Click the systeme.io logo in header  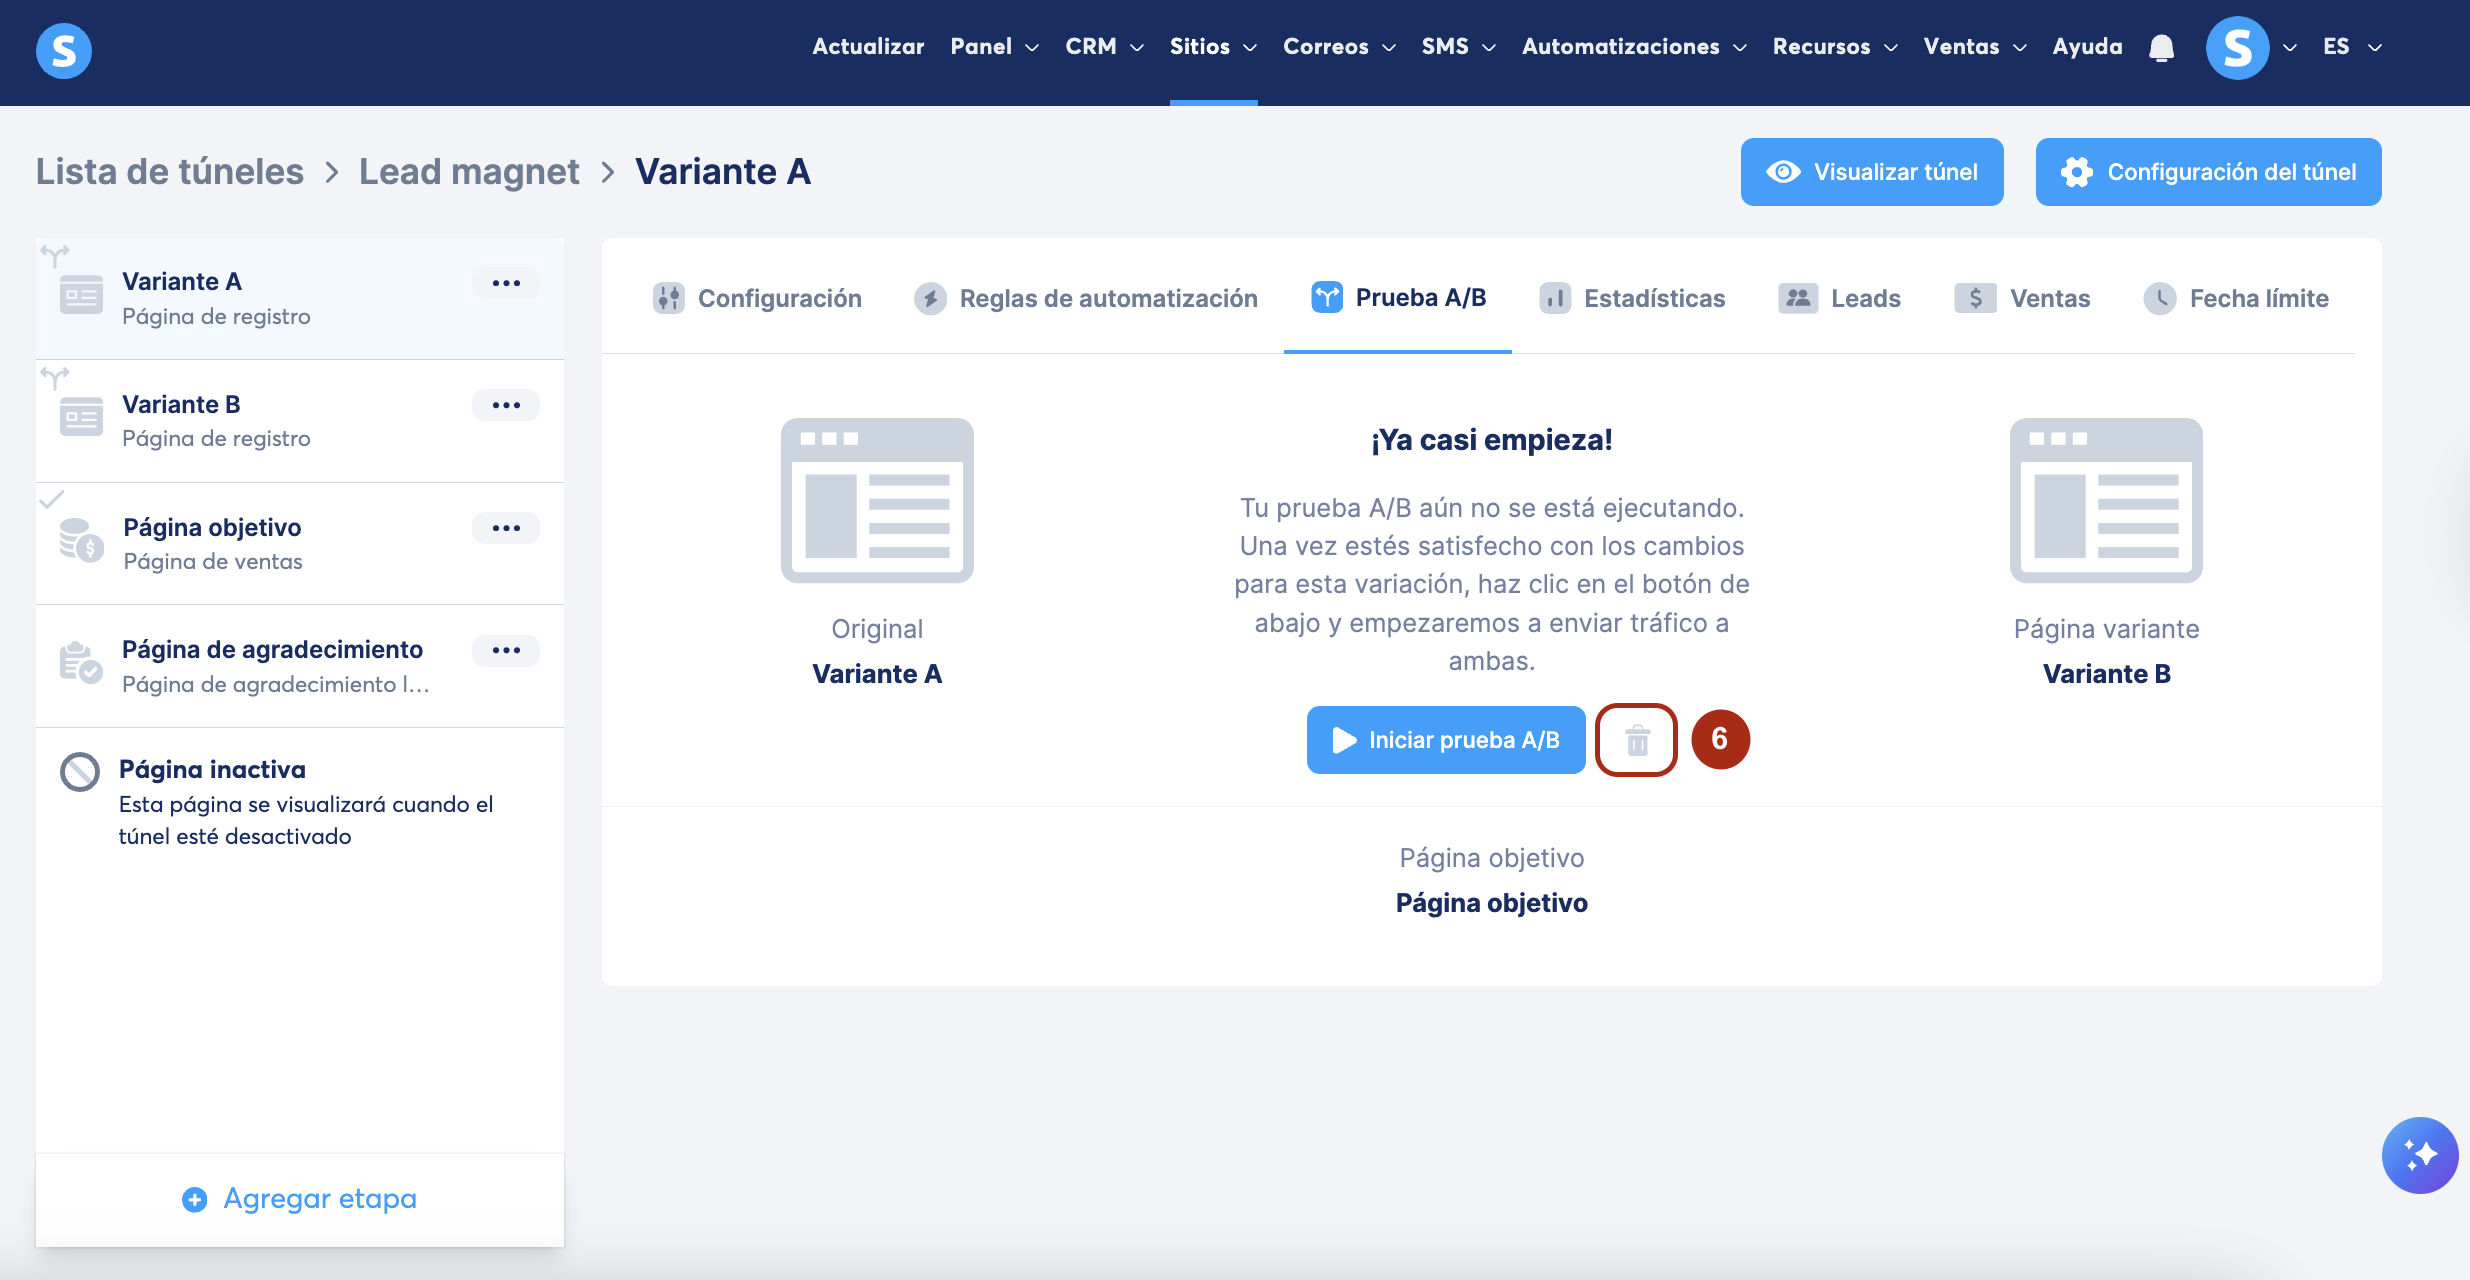(x=64, y=50)
